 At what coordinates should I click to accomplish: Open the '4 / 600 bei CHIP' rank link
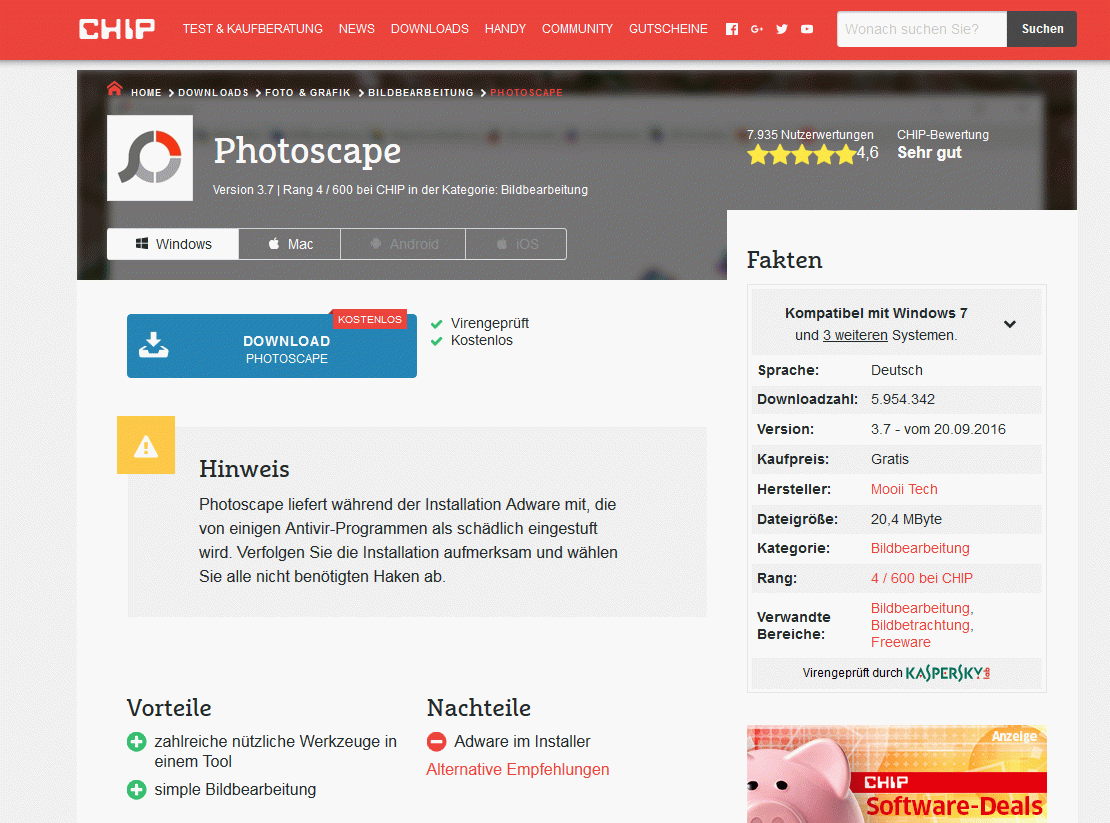tap(922, 578)
